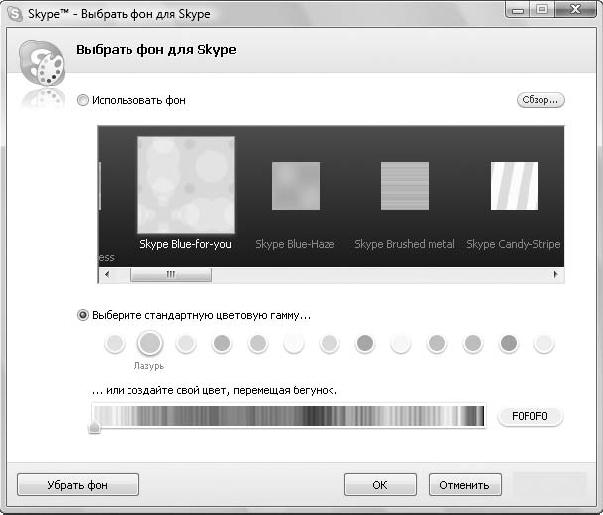Screen dimensions: 603x515
Task: Click the color slider handle below the spectrum
Action: coord(94,429)
